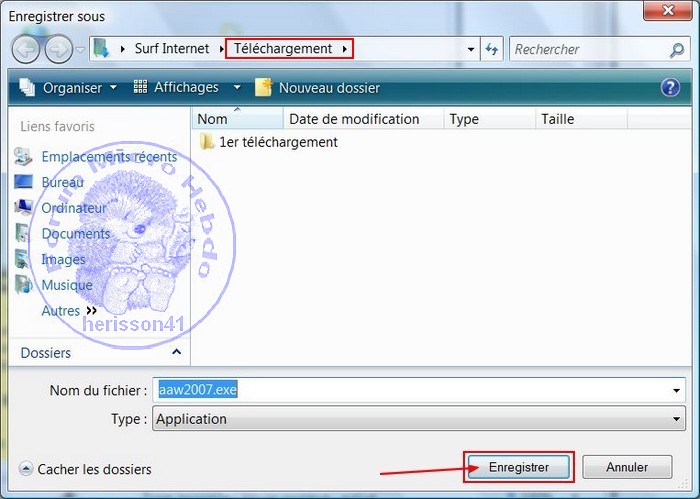Click the Documents folder icon

(x=22, y=233)
